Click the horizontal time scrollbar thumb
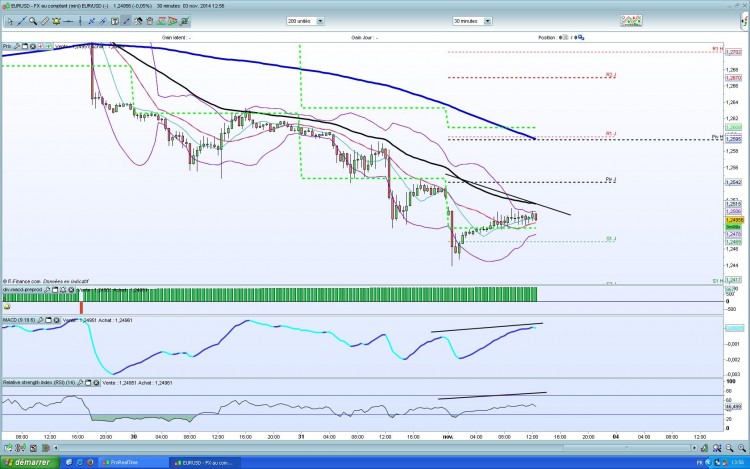Viewport: 750px width, 469px height. click(626, 448)
